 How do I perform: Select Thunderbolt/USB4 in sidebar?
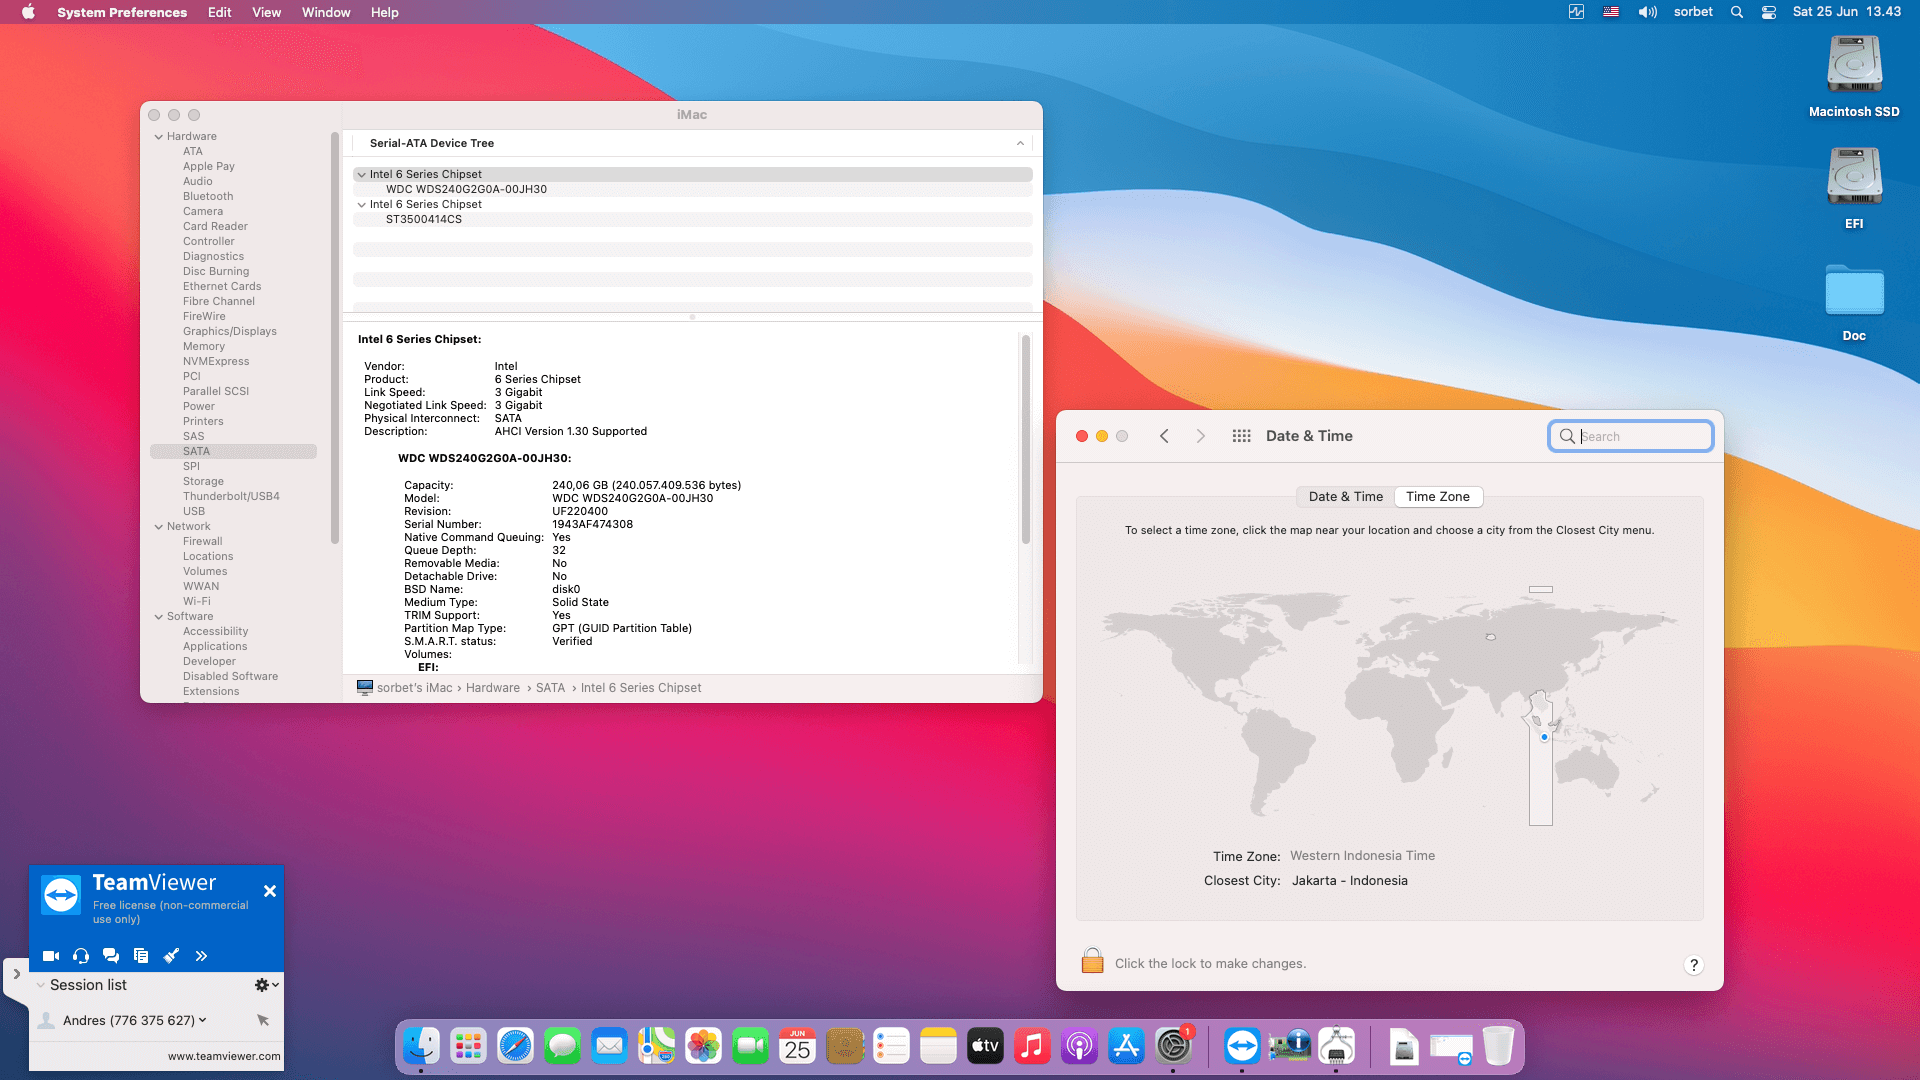pos(231,496)
